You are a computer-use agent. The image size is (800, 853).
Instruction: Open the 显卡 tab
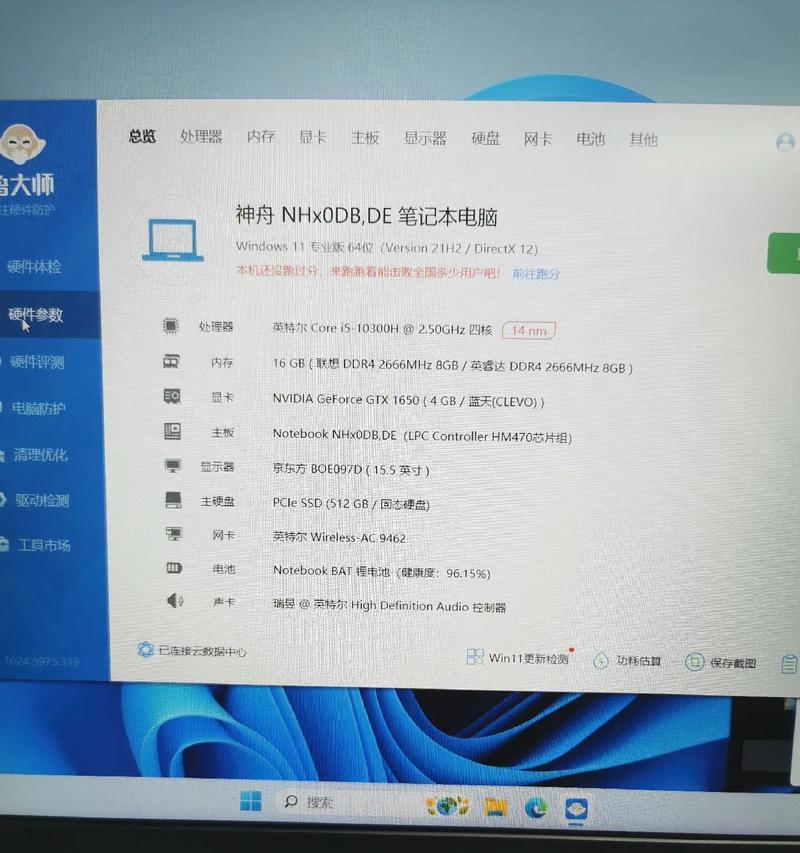click(312, 137)
